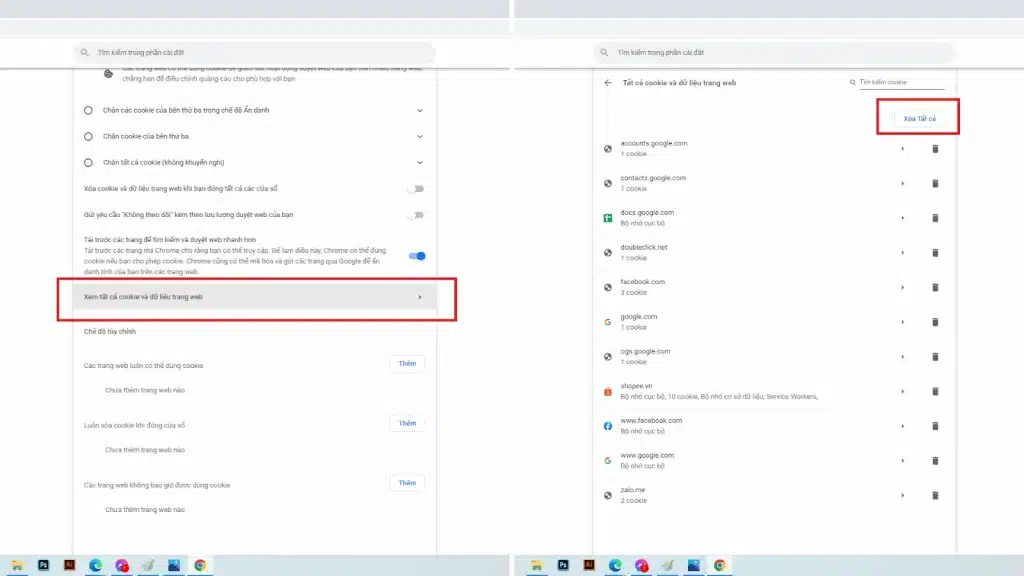1024x576 pixels.
Task: Delete cookies for accounts.google.com with trash icon
Action: pyautogui.click(x=935, y=149)
